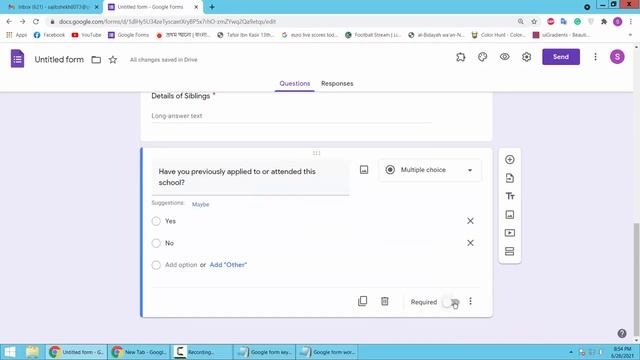Toggle the Required switch

pyautogui.click(x=451, y=302)
